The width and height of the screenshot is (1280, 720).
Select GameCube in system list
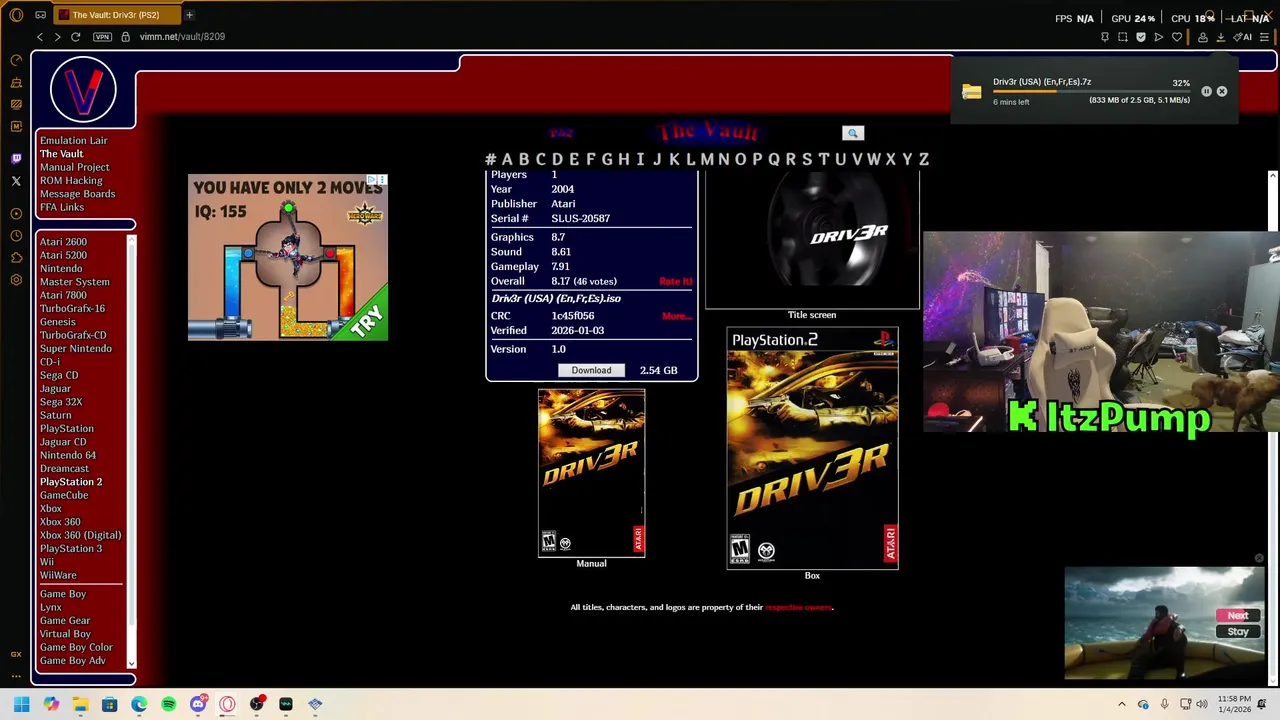coord(64,495)
